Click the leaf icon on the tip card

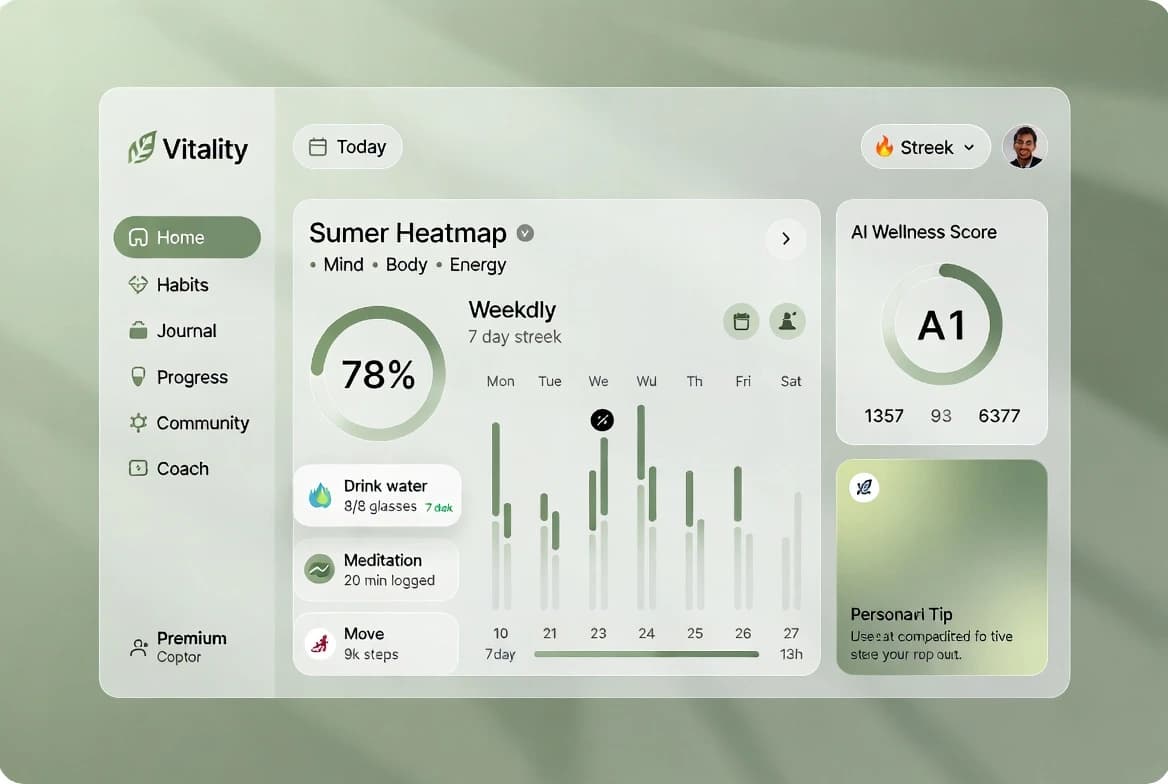click(x=864, y=487)
